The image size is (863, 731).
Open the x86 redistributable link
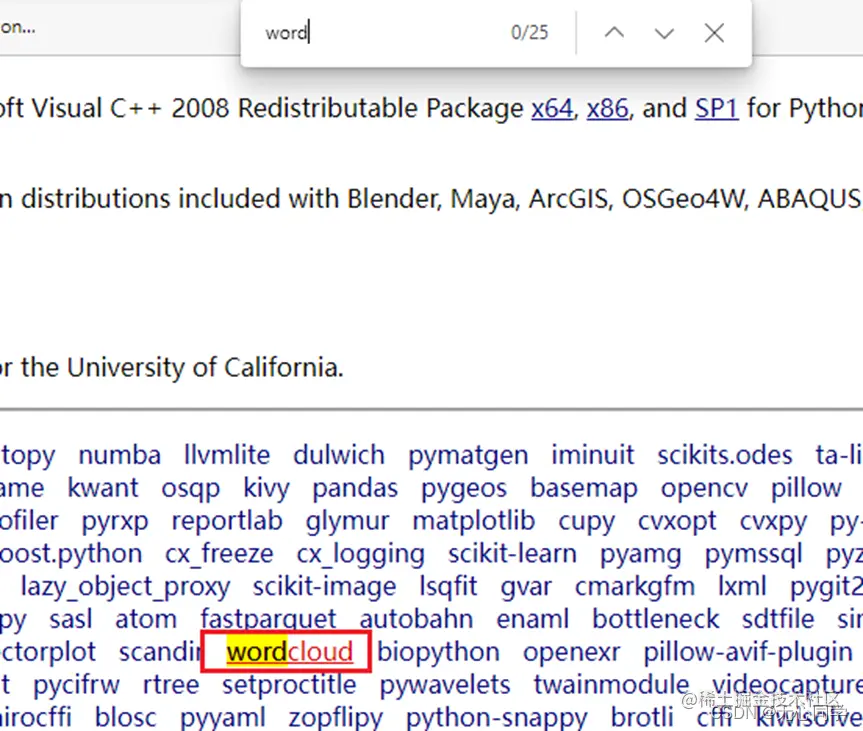tap(608, 108)
